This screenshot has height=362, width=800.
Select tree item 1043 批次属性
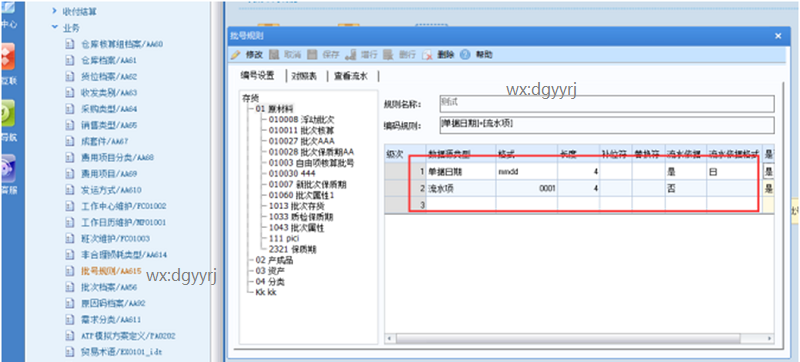[x=296, y=228]
